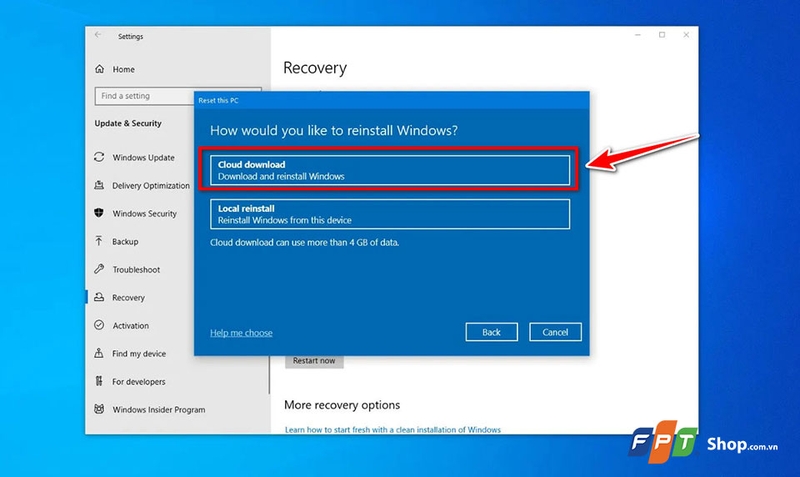Click the How would you like to reinstall heading
This screenshot has height=477, width=800.
[x=334, y=131]
